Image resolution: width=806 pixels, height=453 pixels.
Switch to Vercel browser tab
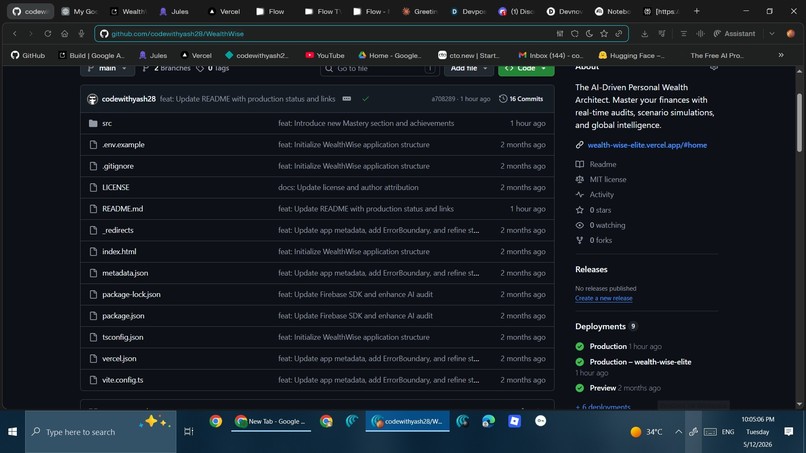pyautogui.click(x=225, y=11)
